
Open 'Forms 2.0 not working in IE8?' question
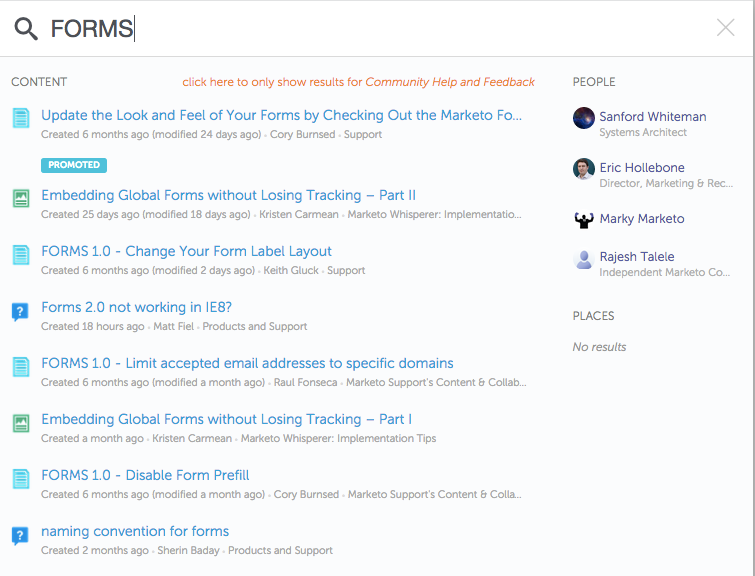click(136, 307)
